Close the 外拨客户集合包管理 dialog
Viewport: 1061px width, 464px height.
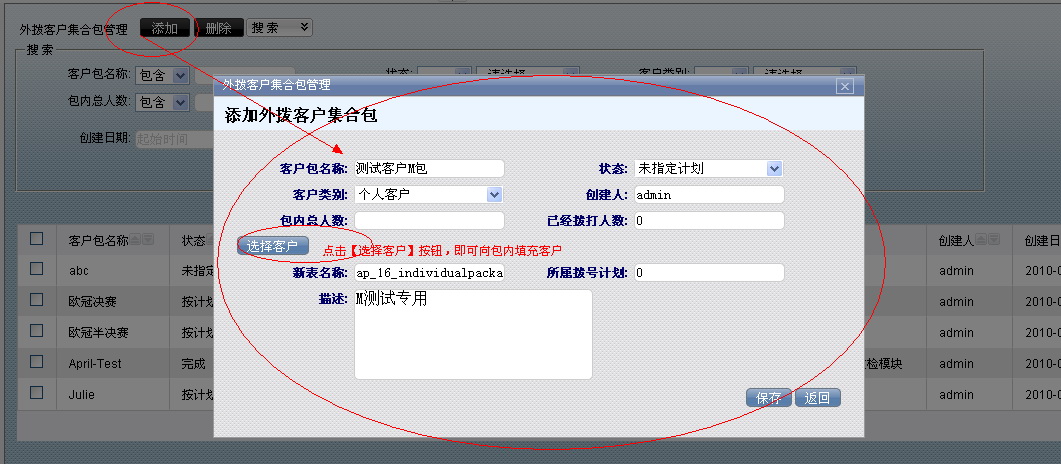click(x=845, y=86)
